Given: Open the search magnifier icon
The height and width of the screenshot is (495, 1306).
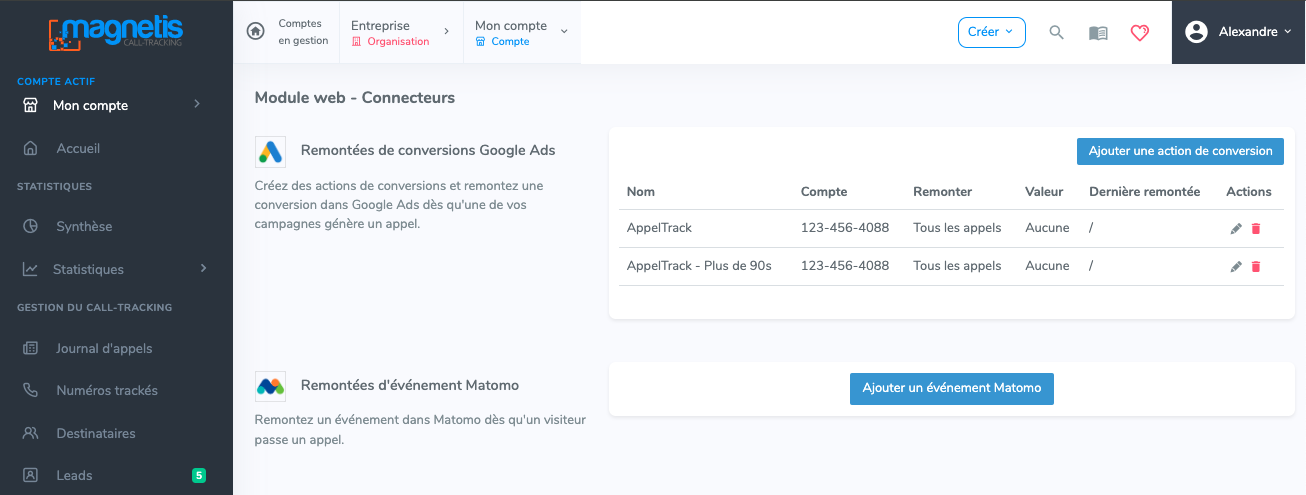Looking at the screenshot, I should 1056,32.
